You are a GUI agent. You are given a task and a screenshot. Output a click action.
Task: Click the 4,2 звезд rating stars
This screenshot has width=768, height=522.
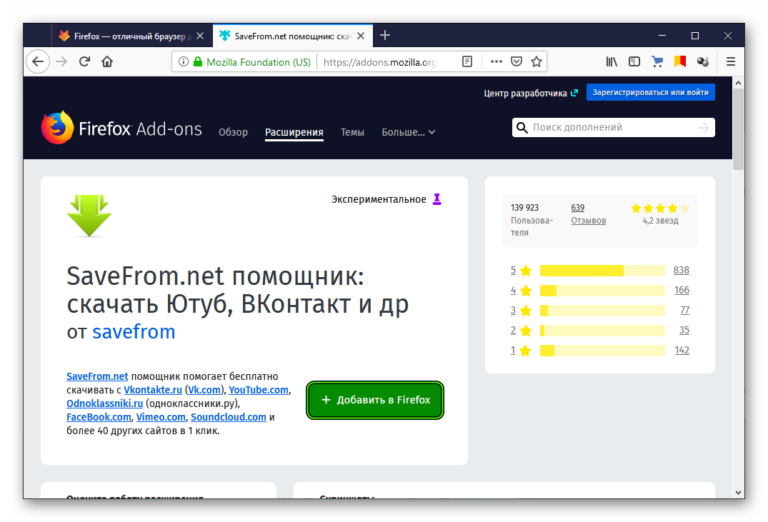pyautogui.click(x=660, y=209)
